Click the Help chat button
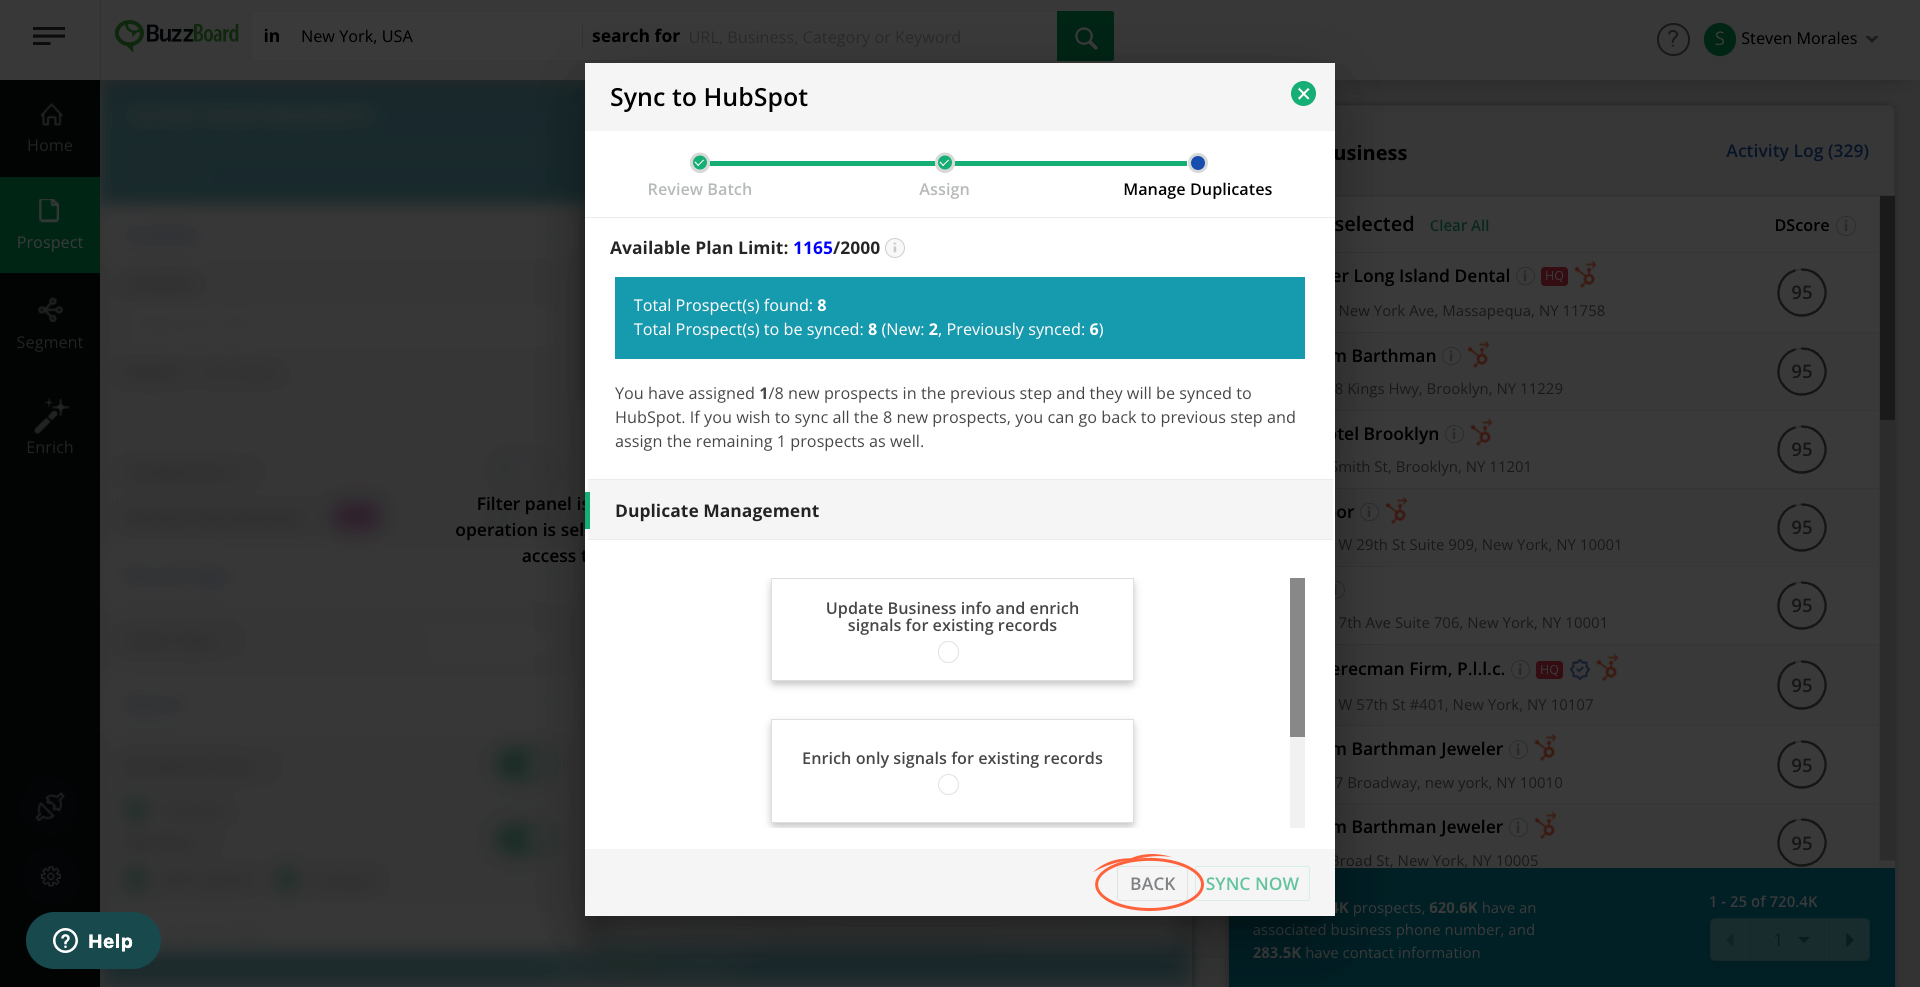The width and height of the screenshot is (1920, 987). pos(93,941)
